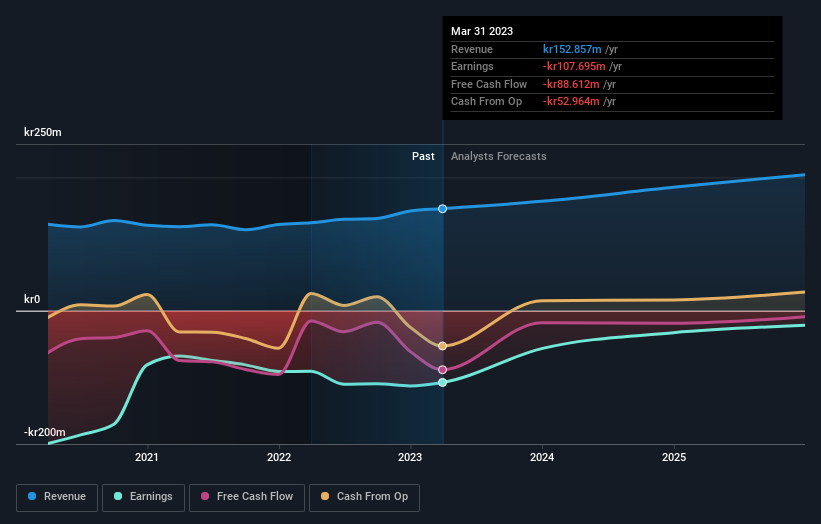Click the Free Cash Flow row label in tooltip
The width and height of the screenshot is (821, 524).
(x=489, y=84)
